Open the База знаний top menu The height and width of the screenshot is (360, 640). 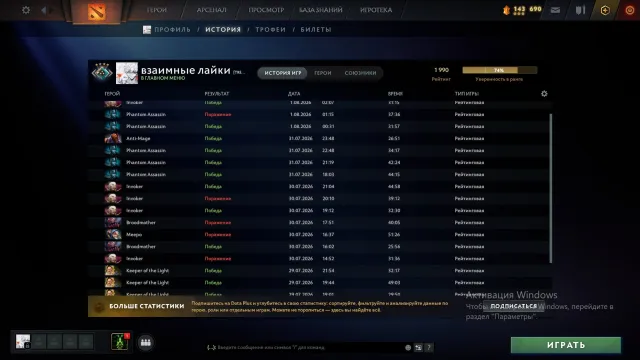(321, 10)
